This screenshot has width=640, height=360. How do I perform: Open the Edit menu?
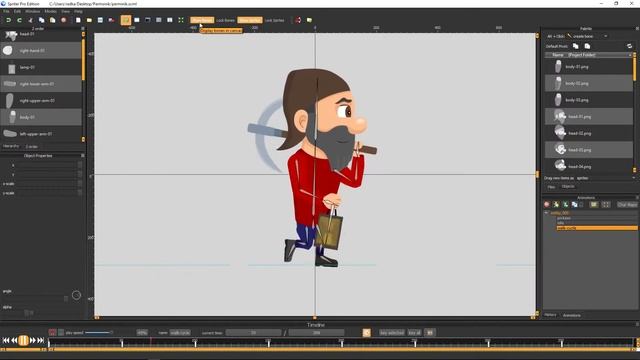[x=18, y=11]
